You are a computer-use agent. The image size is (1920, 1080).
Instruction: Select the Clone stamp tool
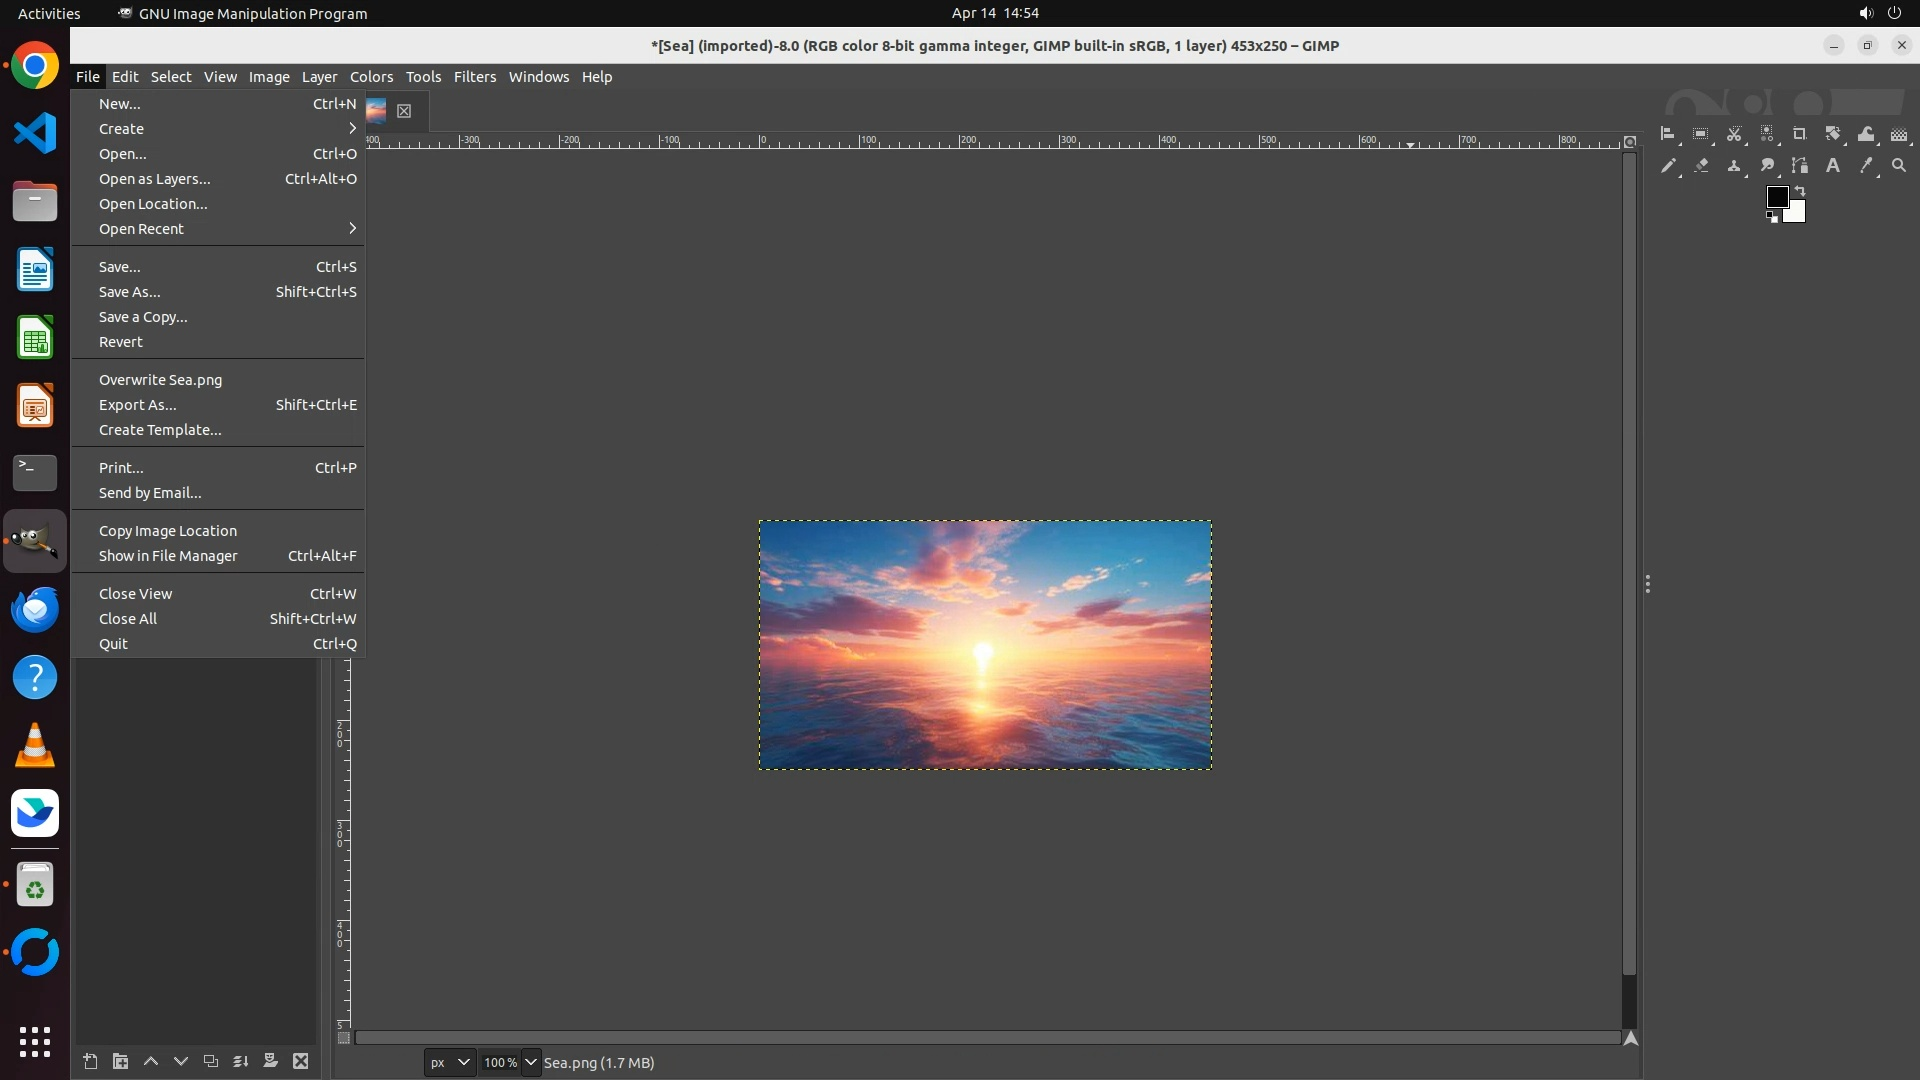tap(1734, 166)
